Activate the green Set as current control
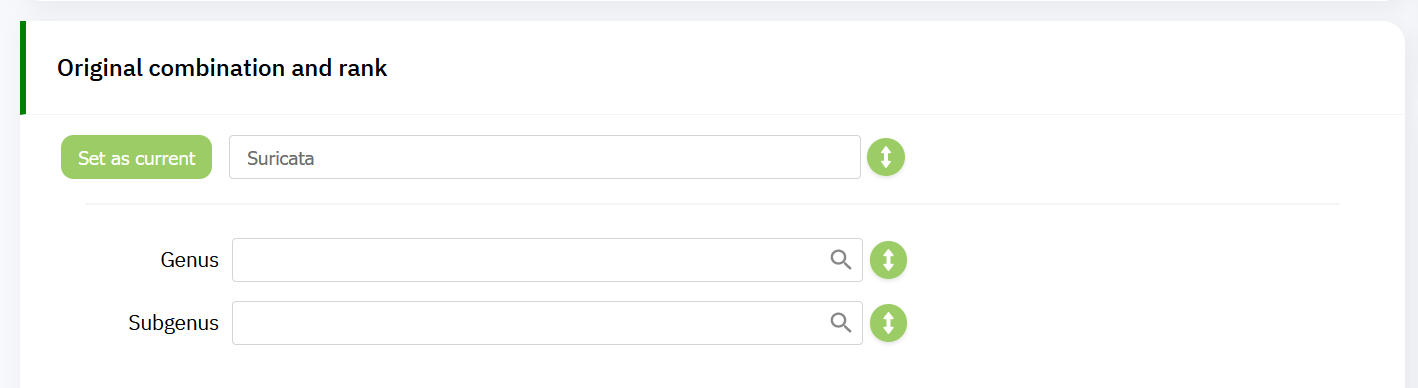 (x=136, y=157)
